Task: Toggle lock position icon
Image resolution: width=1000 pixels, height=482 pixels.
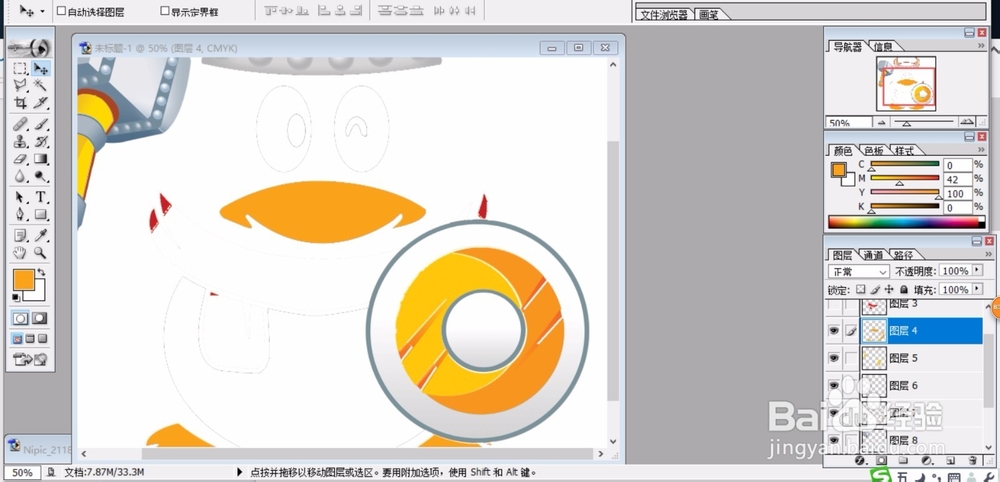Action: click(889, 289)
